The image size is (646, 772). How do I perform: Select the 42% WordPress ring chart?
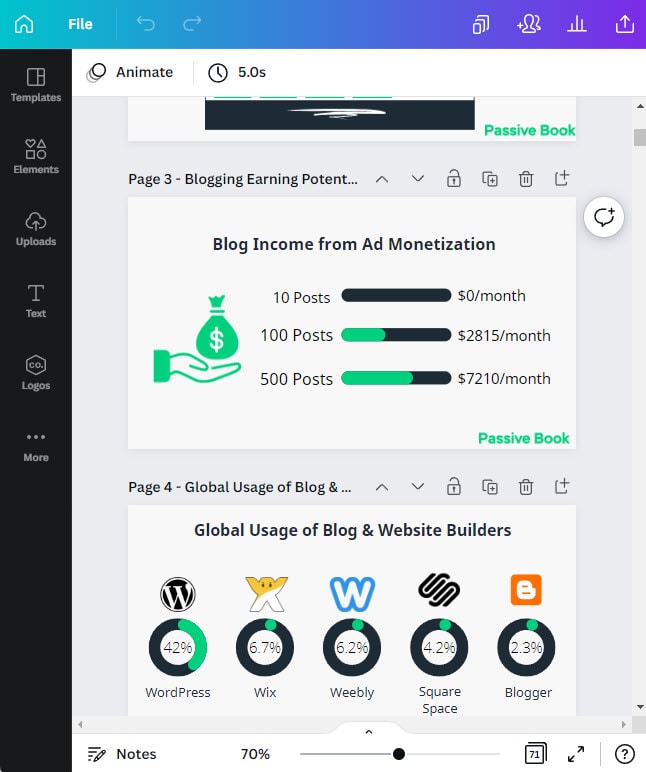pos(178,647)
